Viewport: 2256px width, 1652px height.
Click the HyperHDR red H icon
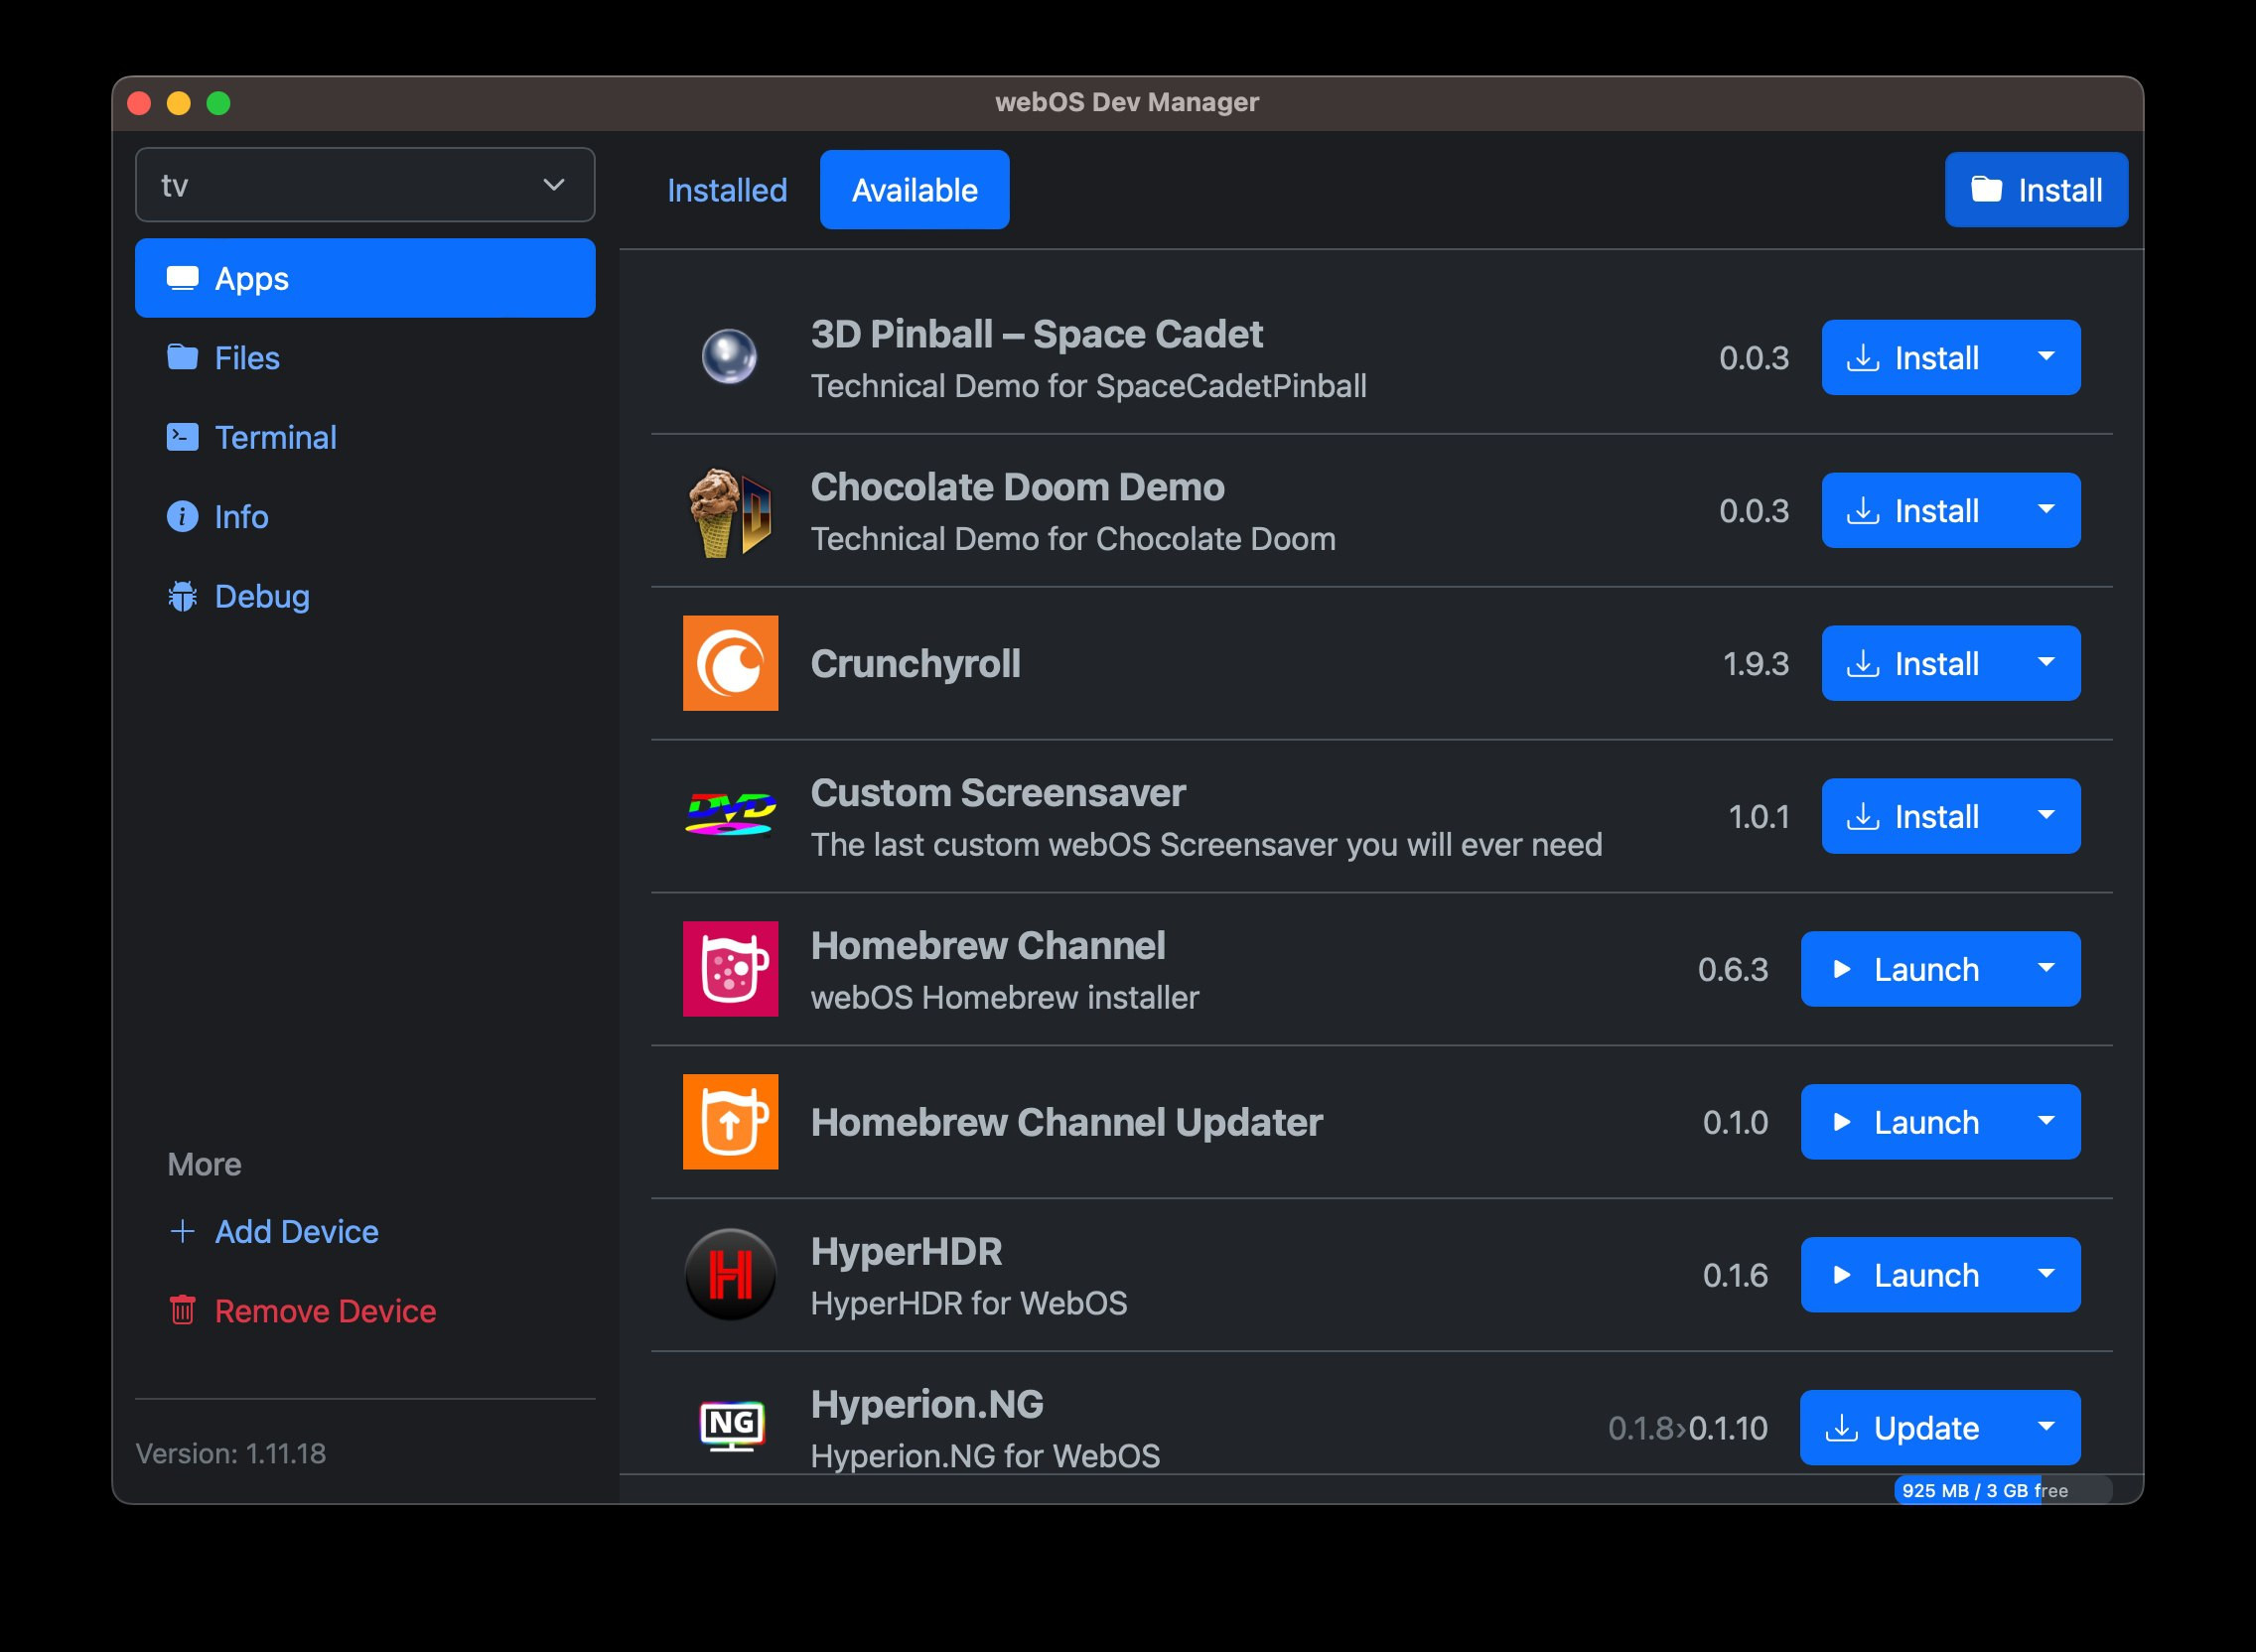(x=730, y=1275)
